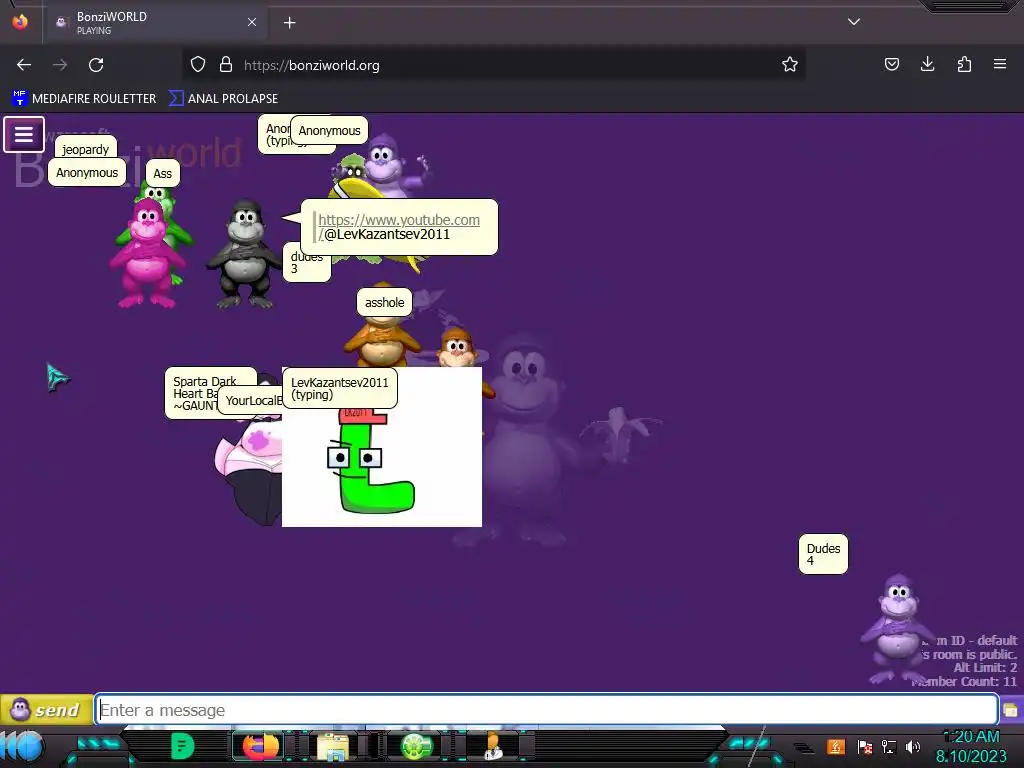This screenshot has width=1024, height=768.
Task: Open volume control in system tray
Action: pos(913,746)
